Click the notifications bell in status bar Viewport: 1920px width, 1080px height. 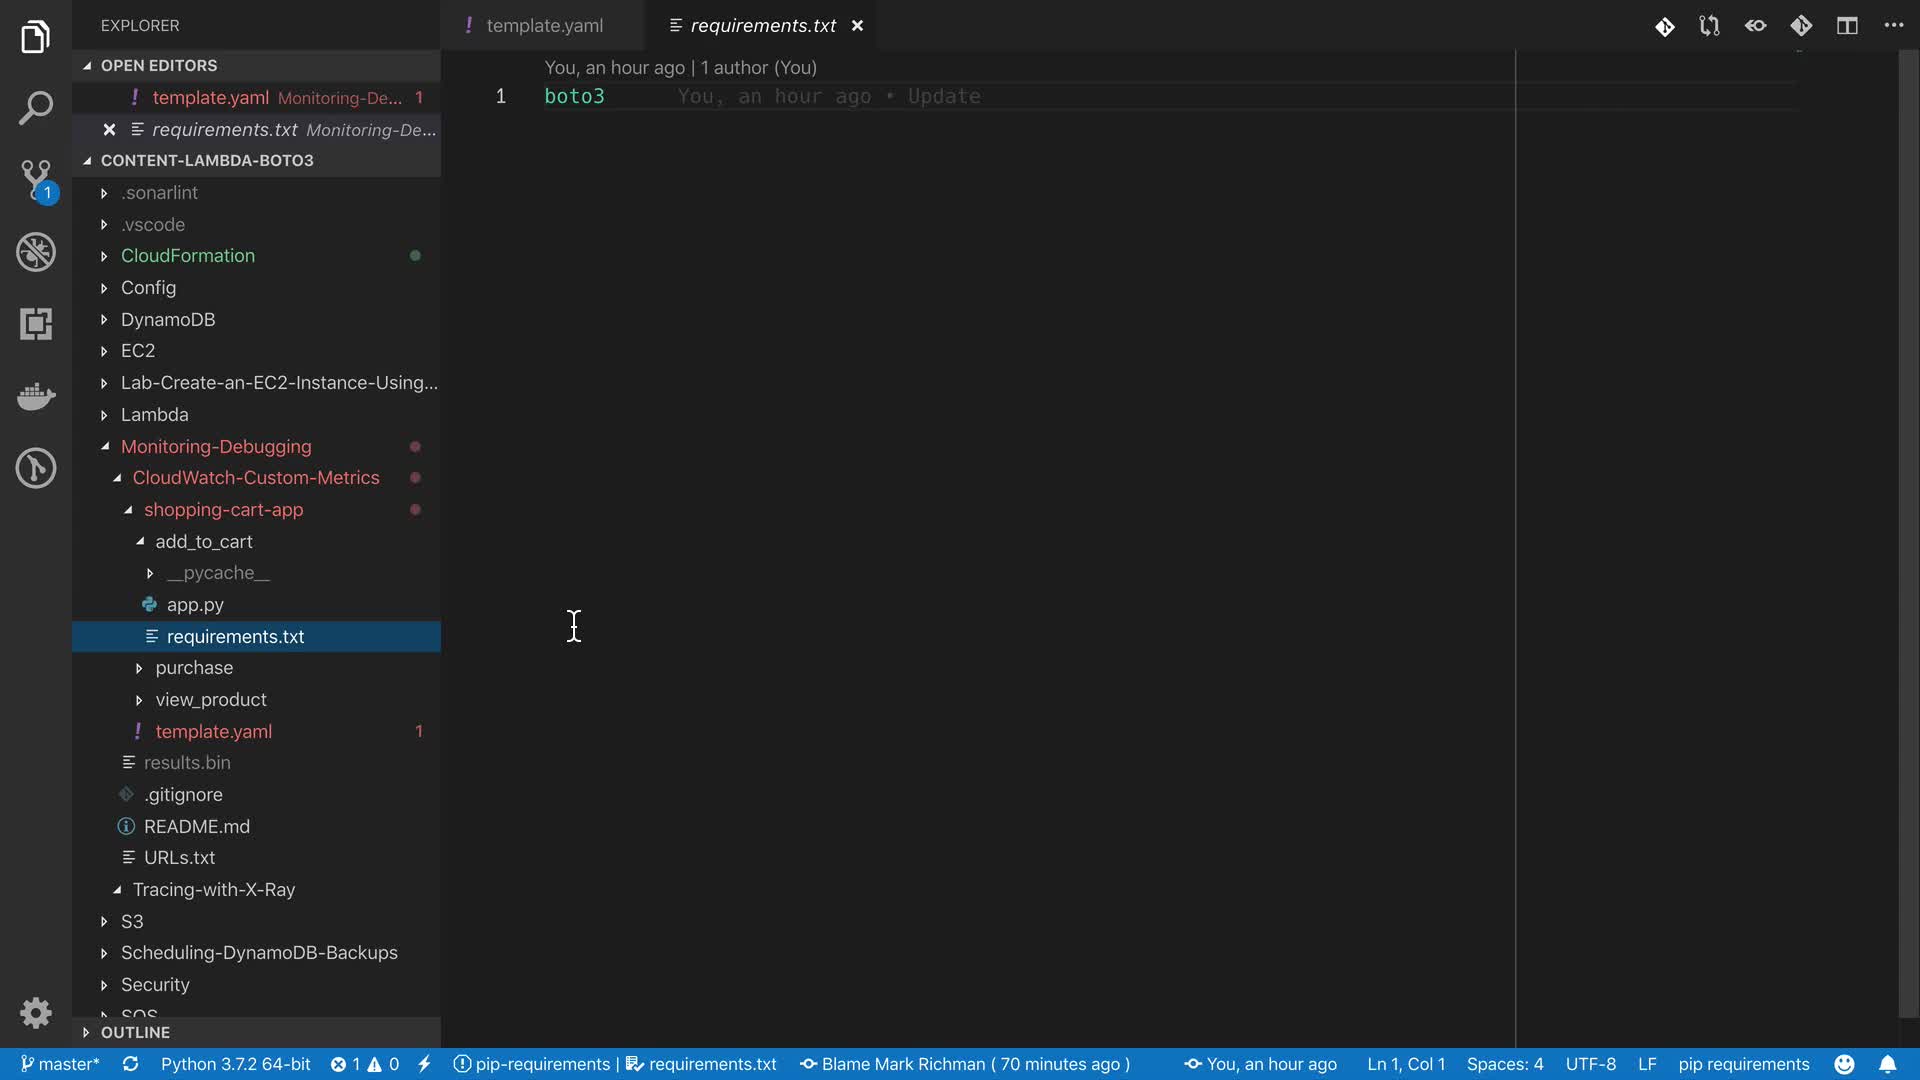[x=1887, y=1064]
